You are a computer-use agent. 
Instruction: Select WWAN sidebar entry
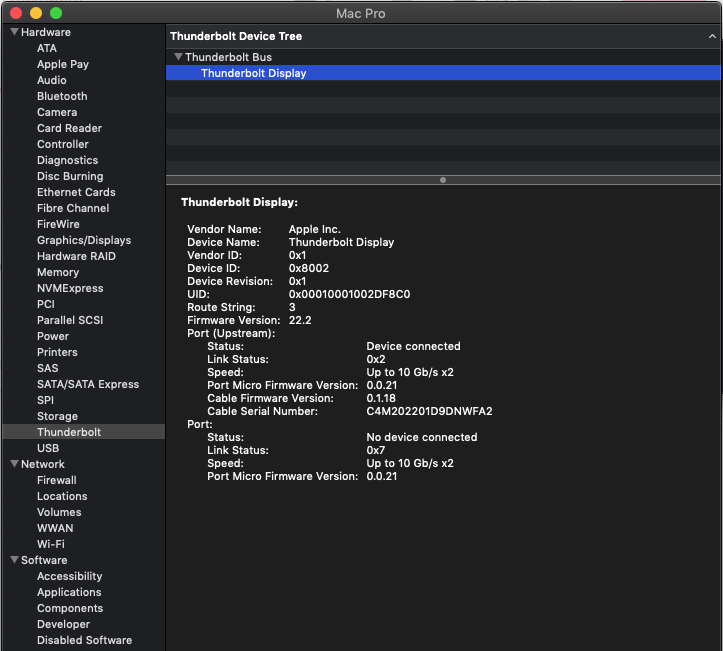55,528
